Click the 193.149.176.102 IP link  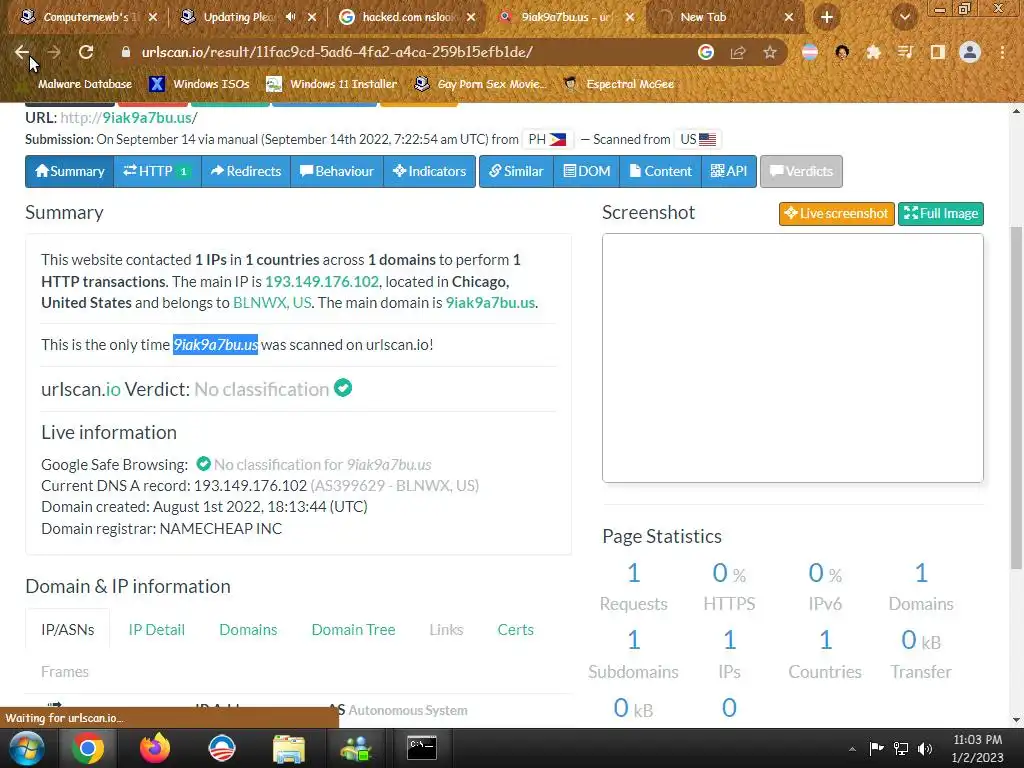[x=322, y=281]
